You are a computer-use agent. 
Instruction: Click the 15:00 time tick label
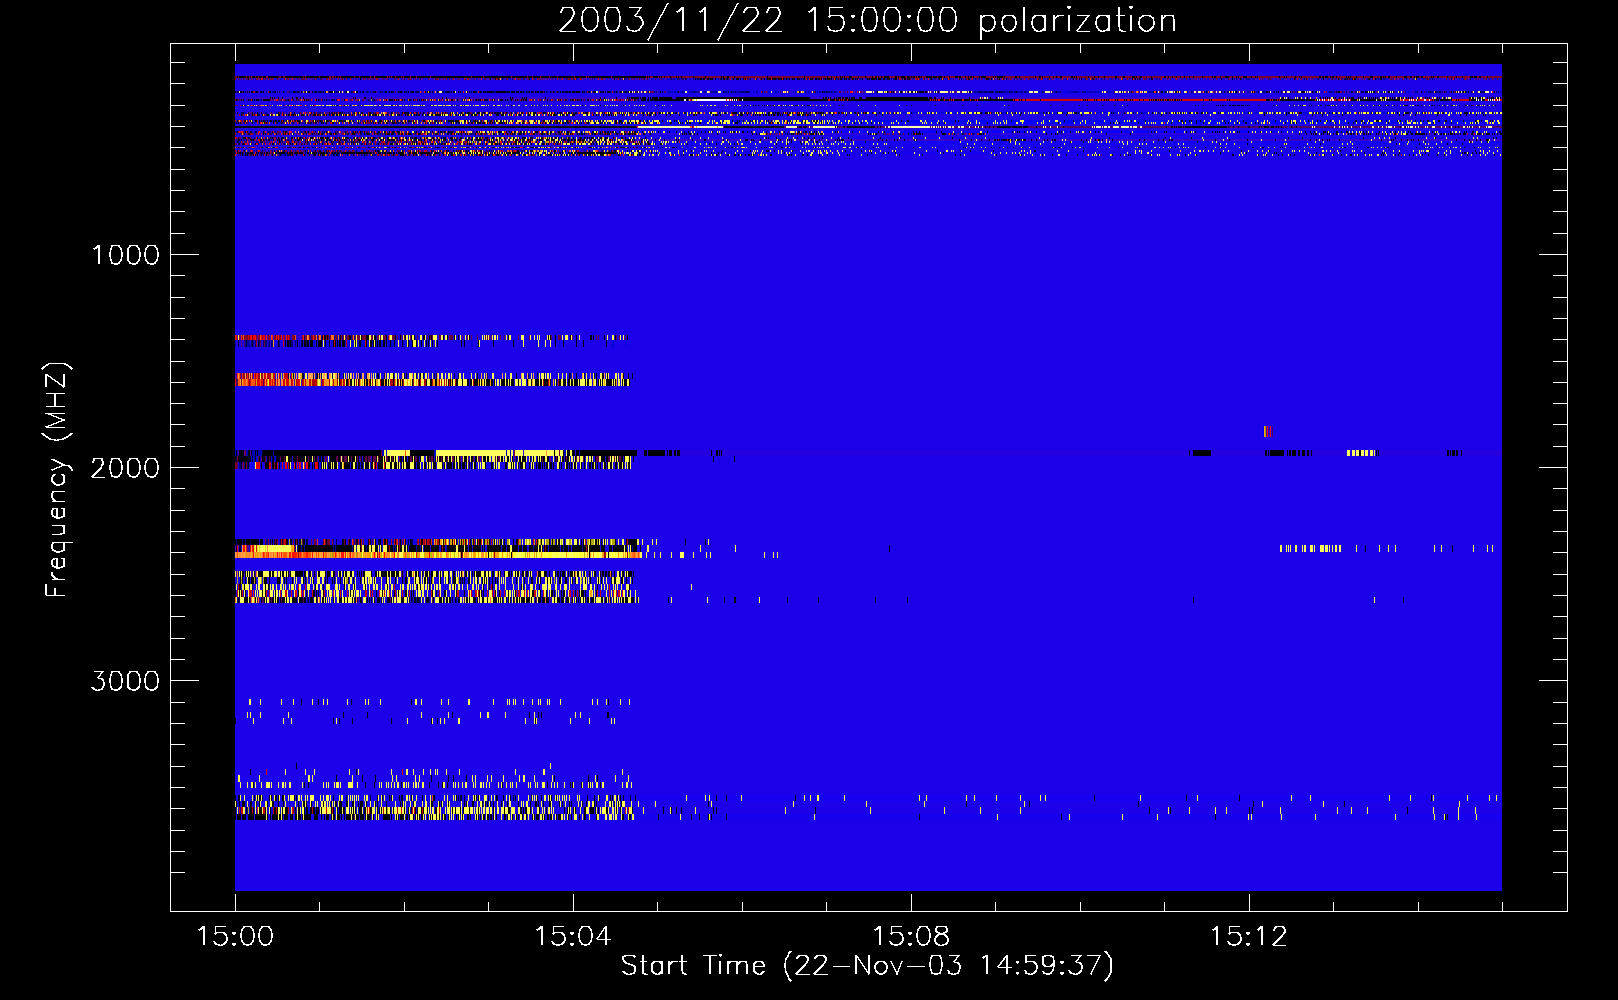(x=235, y=936)
